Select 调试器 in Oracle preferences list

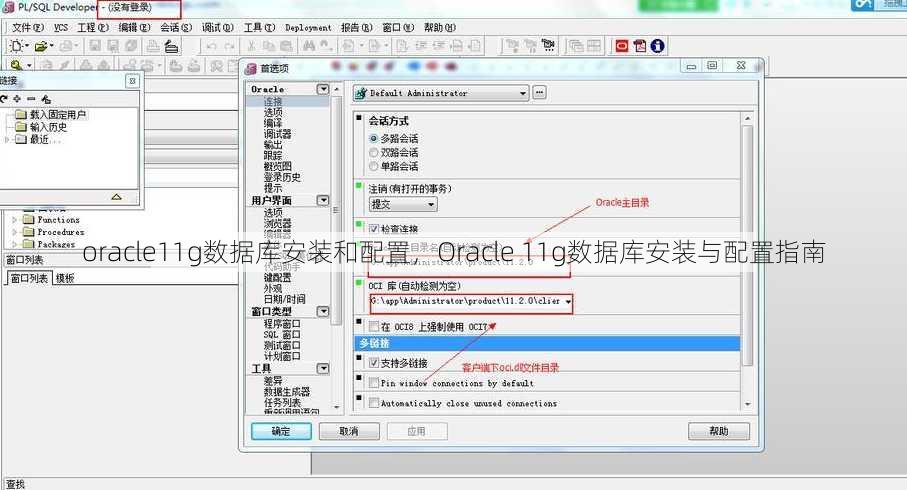click(278, 134)
